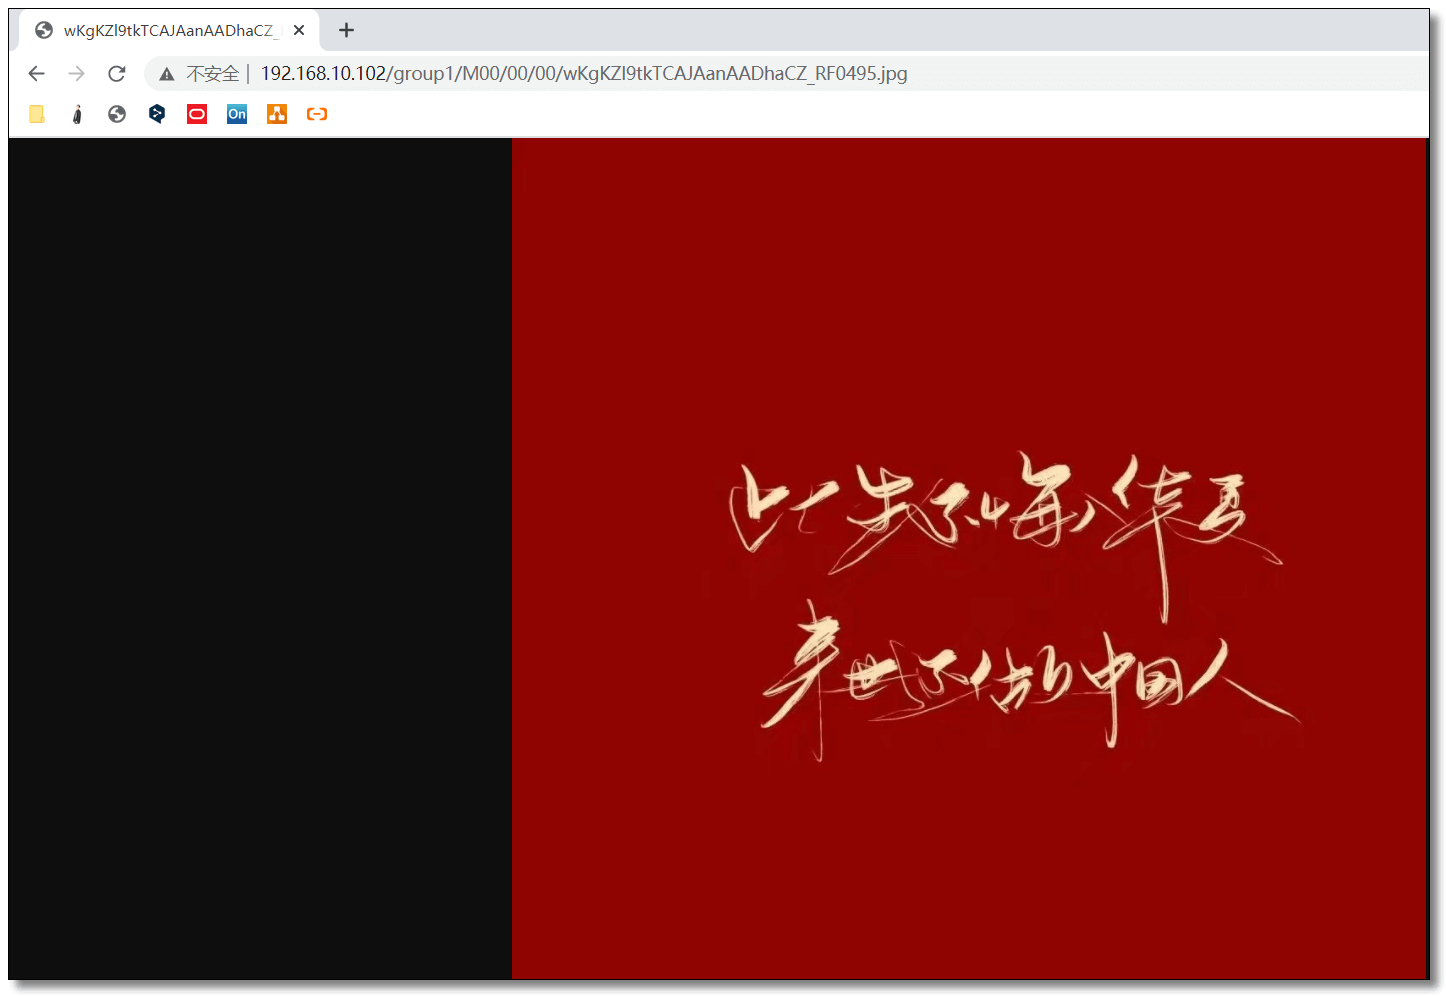Select the wKgKZl9tkTCAJAanAADhaCZ tab
The height and width of the screenshot is (996, 1446).
(170, 30)
